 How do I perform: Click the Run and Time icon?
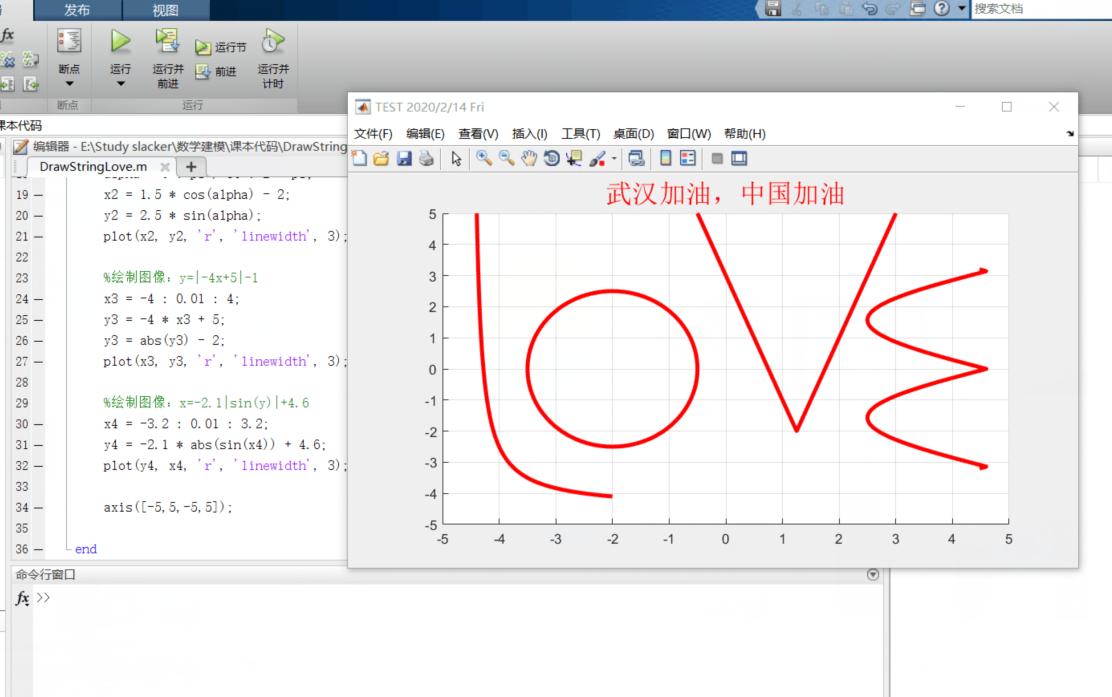(272, 42)
